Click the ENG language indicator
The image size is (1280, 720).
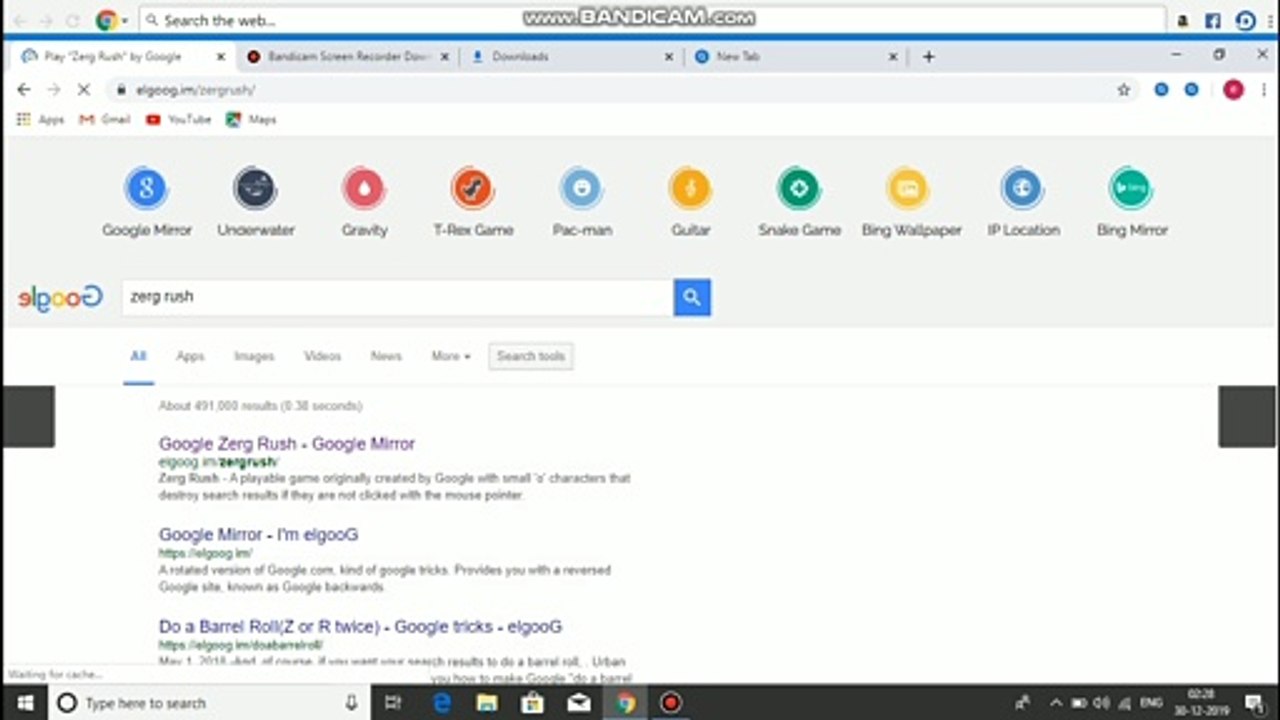coord(1151,703)
